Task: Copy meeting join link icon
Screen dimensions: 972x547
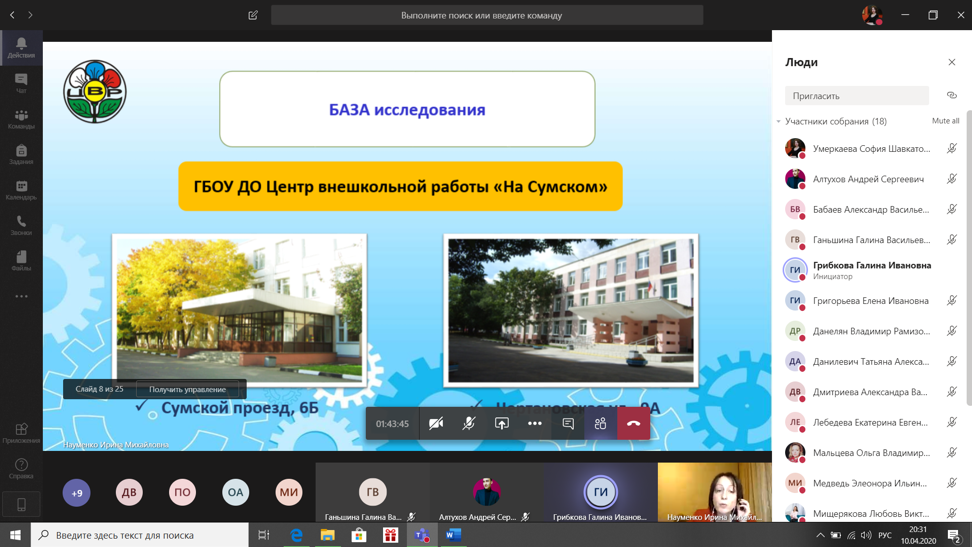Action: point(952,96)
